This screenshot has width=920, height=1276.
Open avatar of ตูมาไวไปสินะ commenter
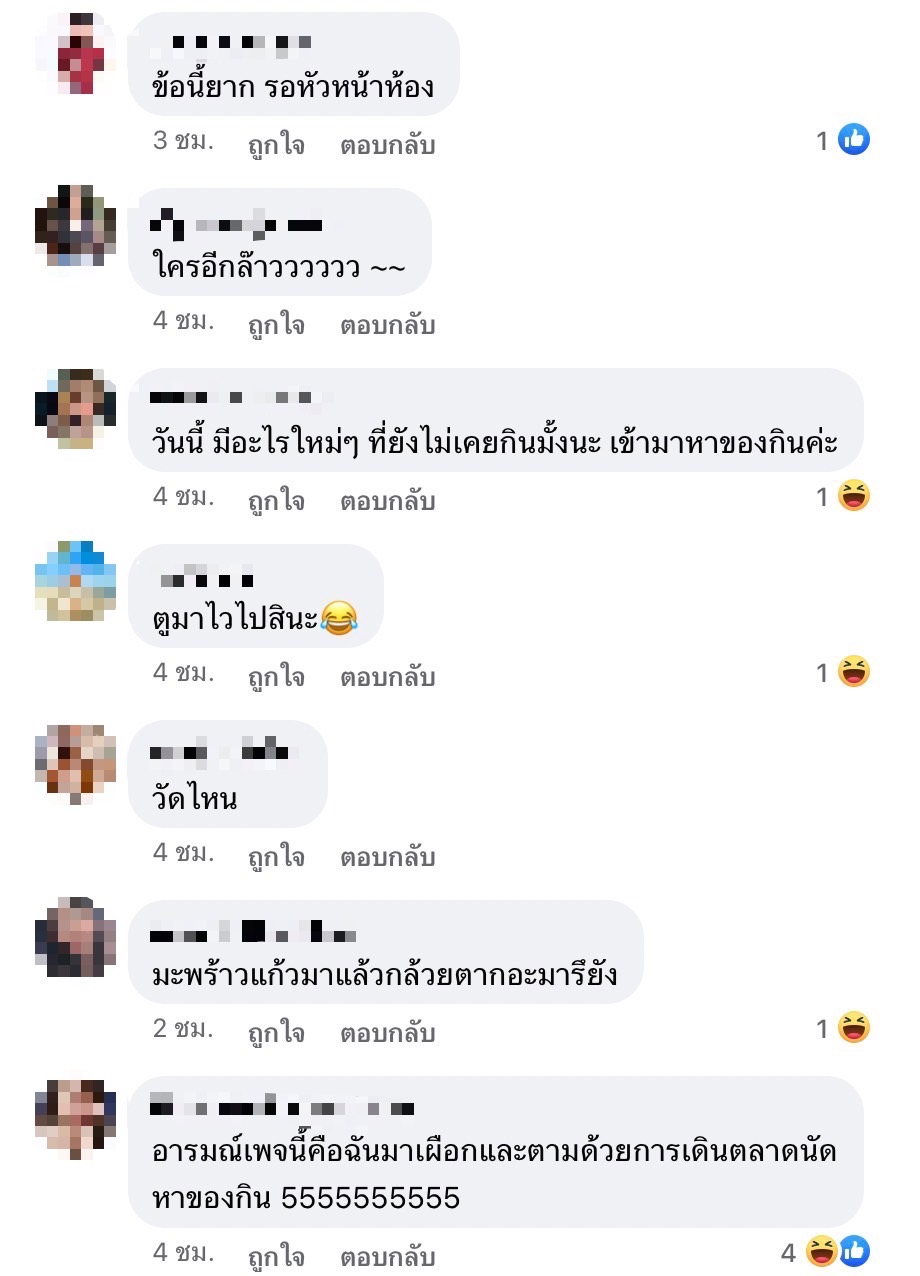coord(76,581)
